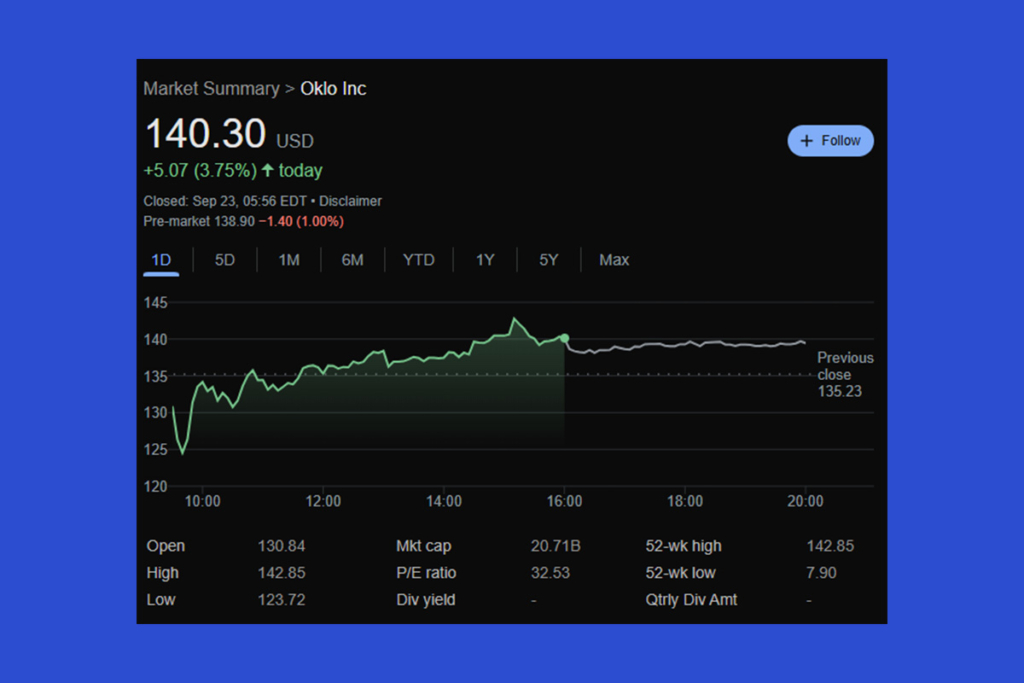Switch to the 1M chart tab
Viewport: 1024px width, 683px height.
[289, 260]
